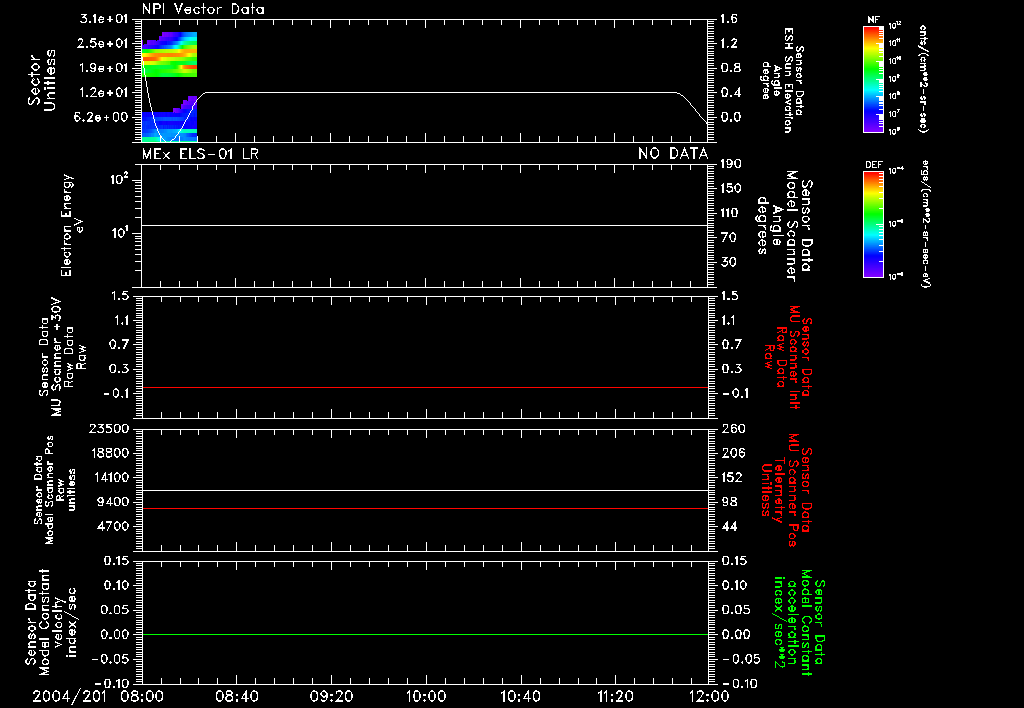Click the NO DATA label
The width and height of the screenshot is (1024, 708).
(x=673, y=153)
